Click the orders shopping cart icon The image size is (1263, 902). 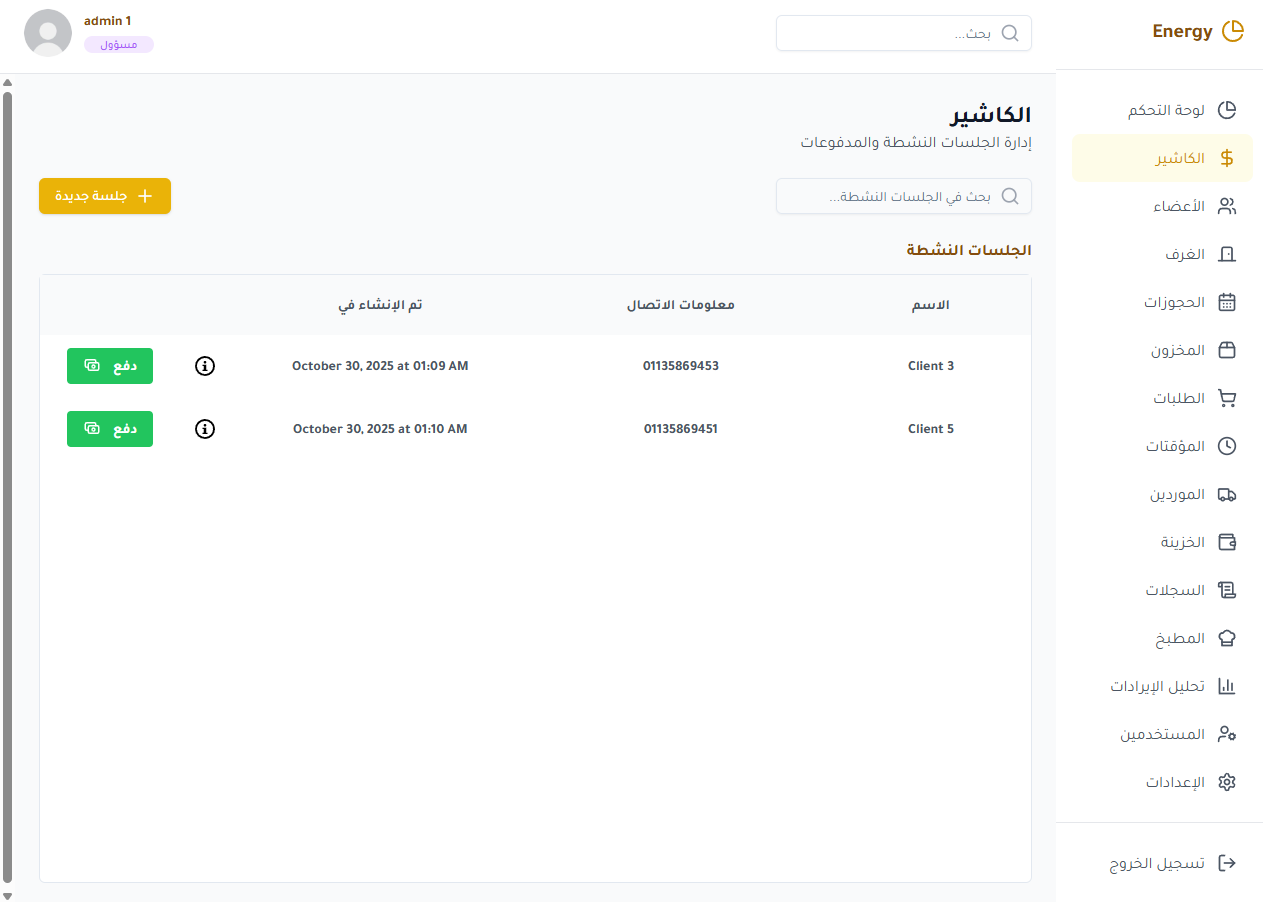(x=1227, y=398)
